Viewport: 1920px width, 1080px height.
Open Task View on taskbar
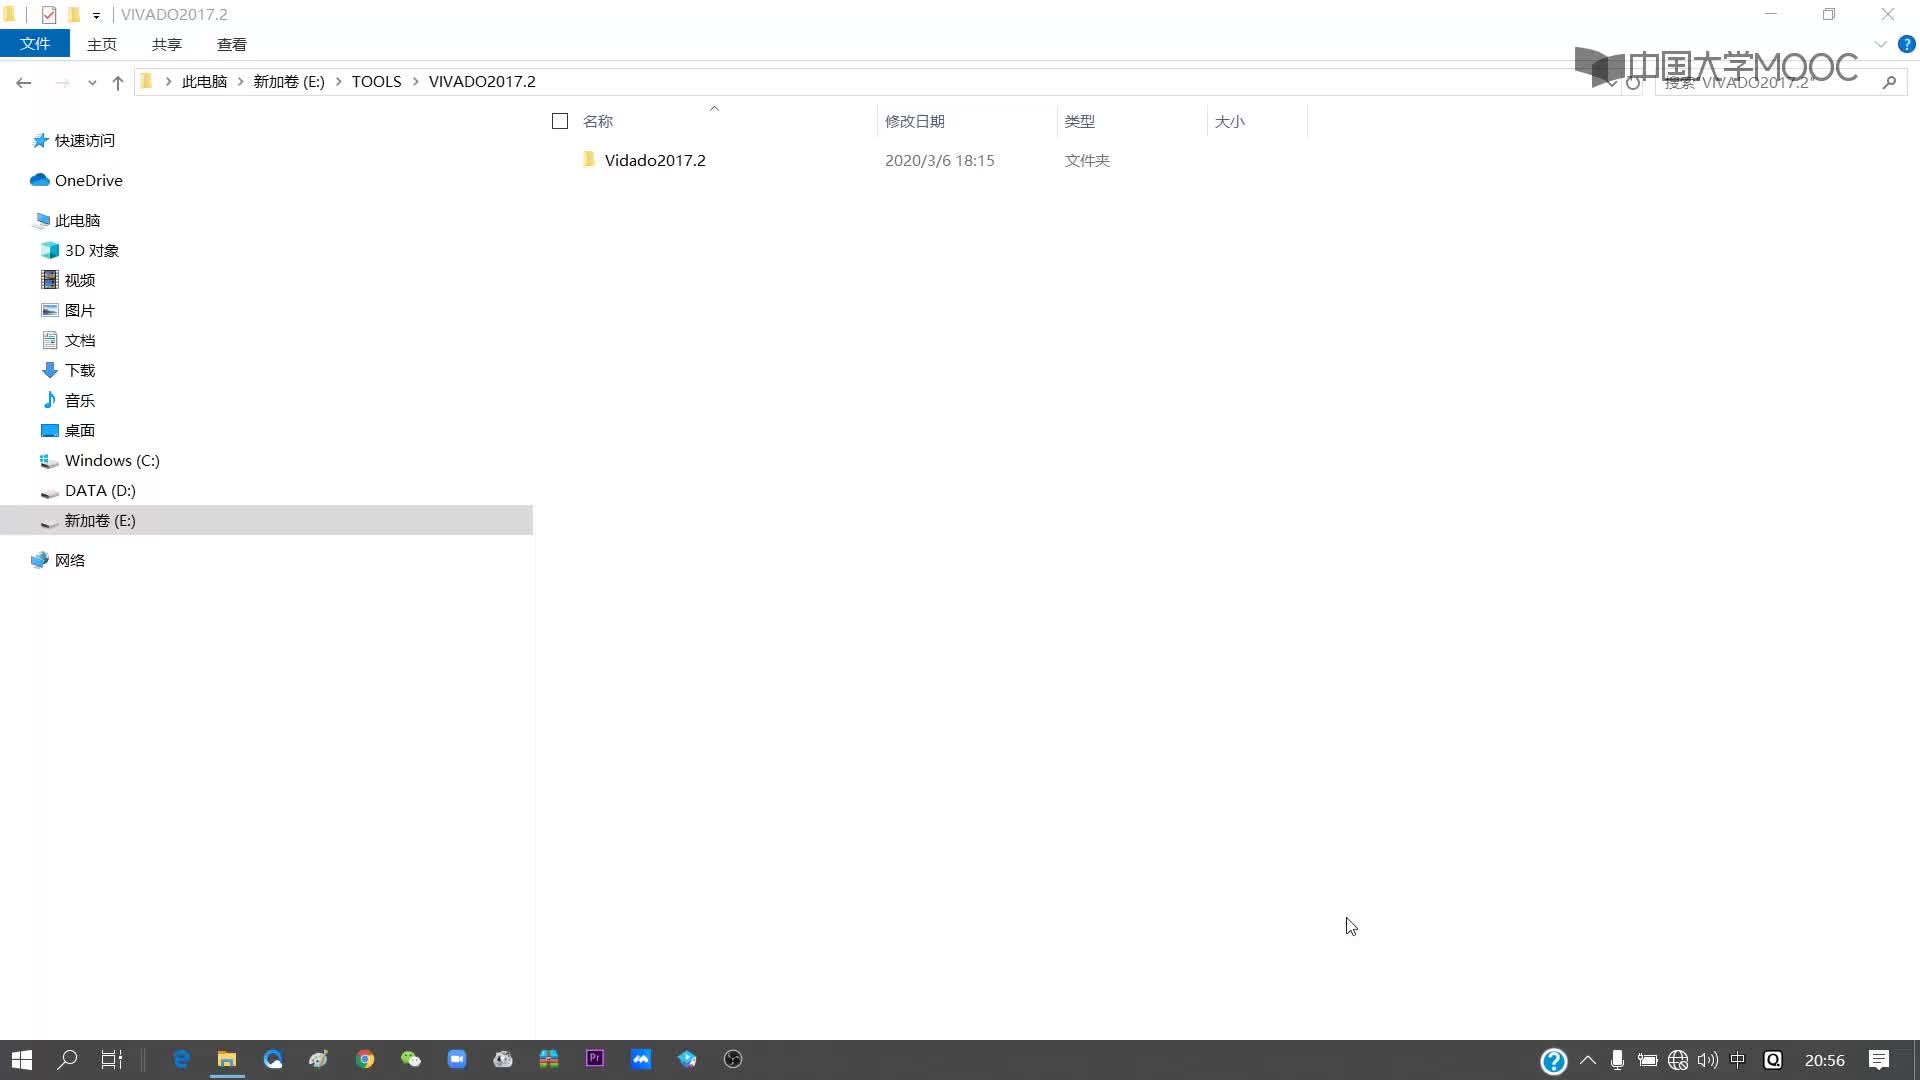[111, 1059]
